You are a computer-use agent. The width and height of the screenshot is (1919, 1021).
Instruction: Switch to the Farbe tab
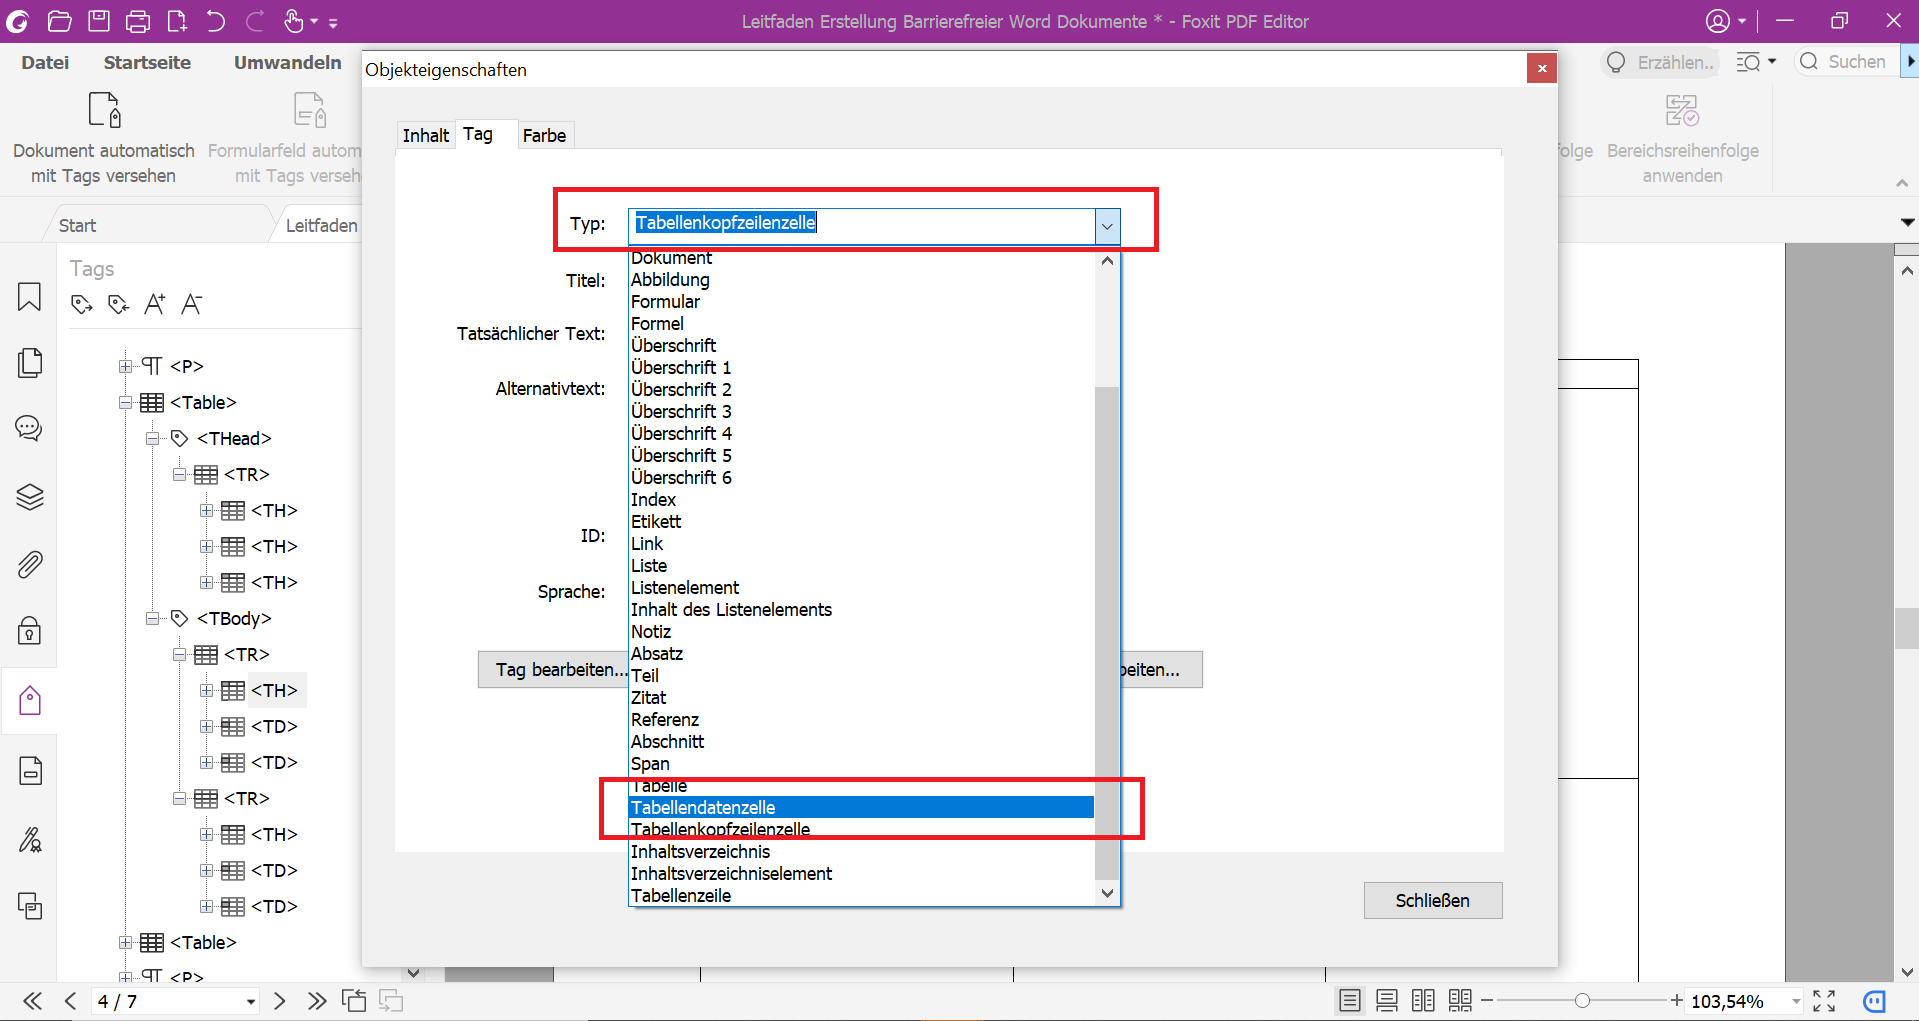[544, 135]
